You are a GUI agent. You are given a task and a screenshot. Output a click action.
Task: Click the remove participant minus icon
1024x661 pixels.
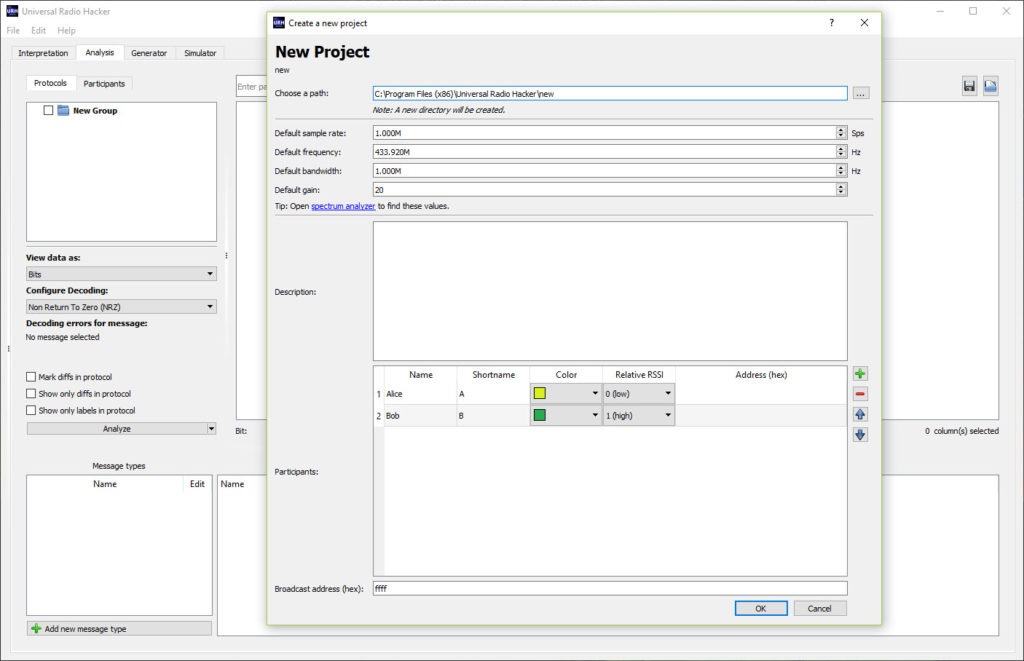pyautogui.click(x=860, y=394)
